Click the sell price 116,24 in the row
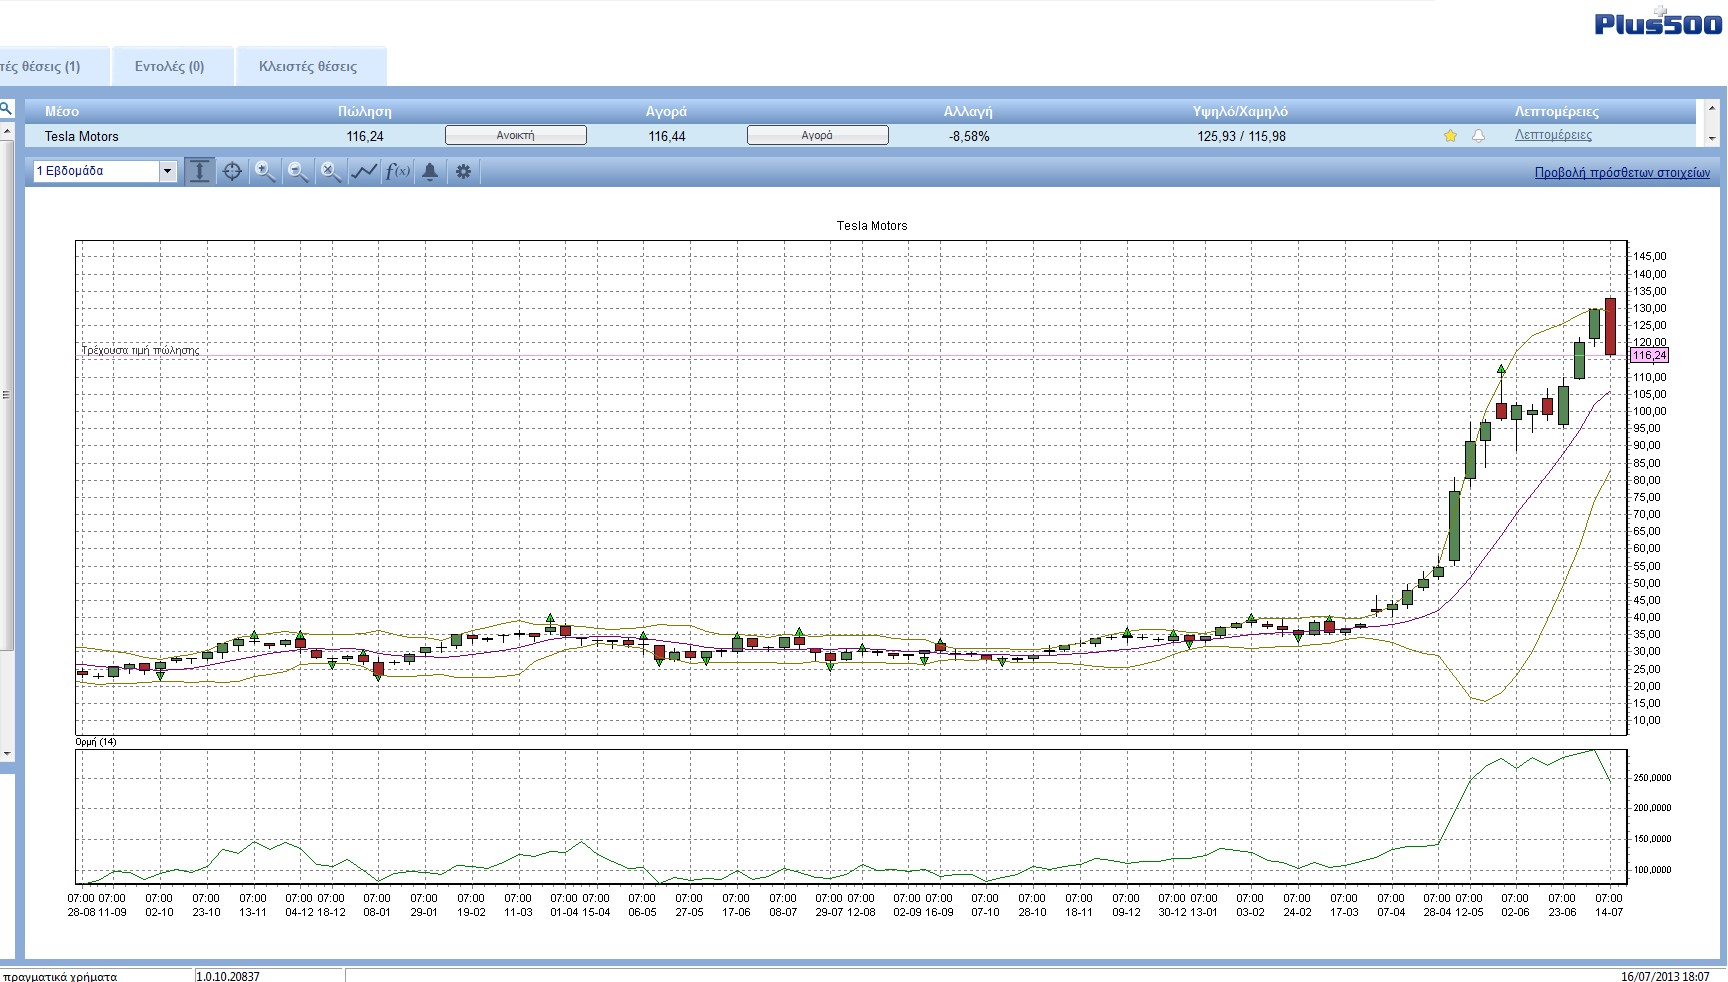The height and width of the screenshot is (982, 1728). (x=365, y=136)
